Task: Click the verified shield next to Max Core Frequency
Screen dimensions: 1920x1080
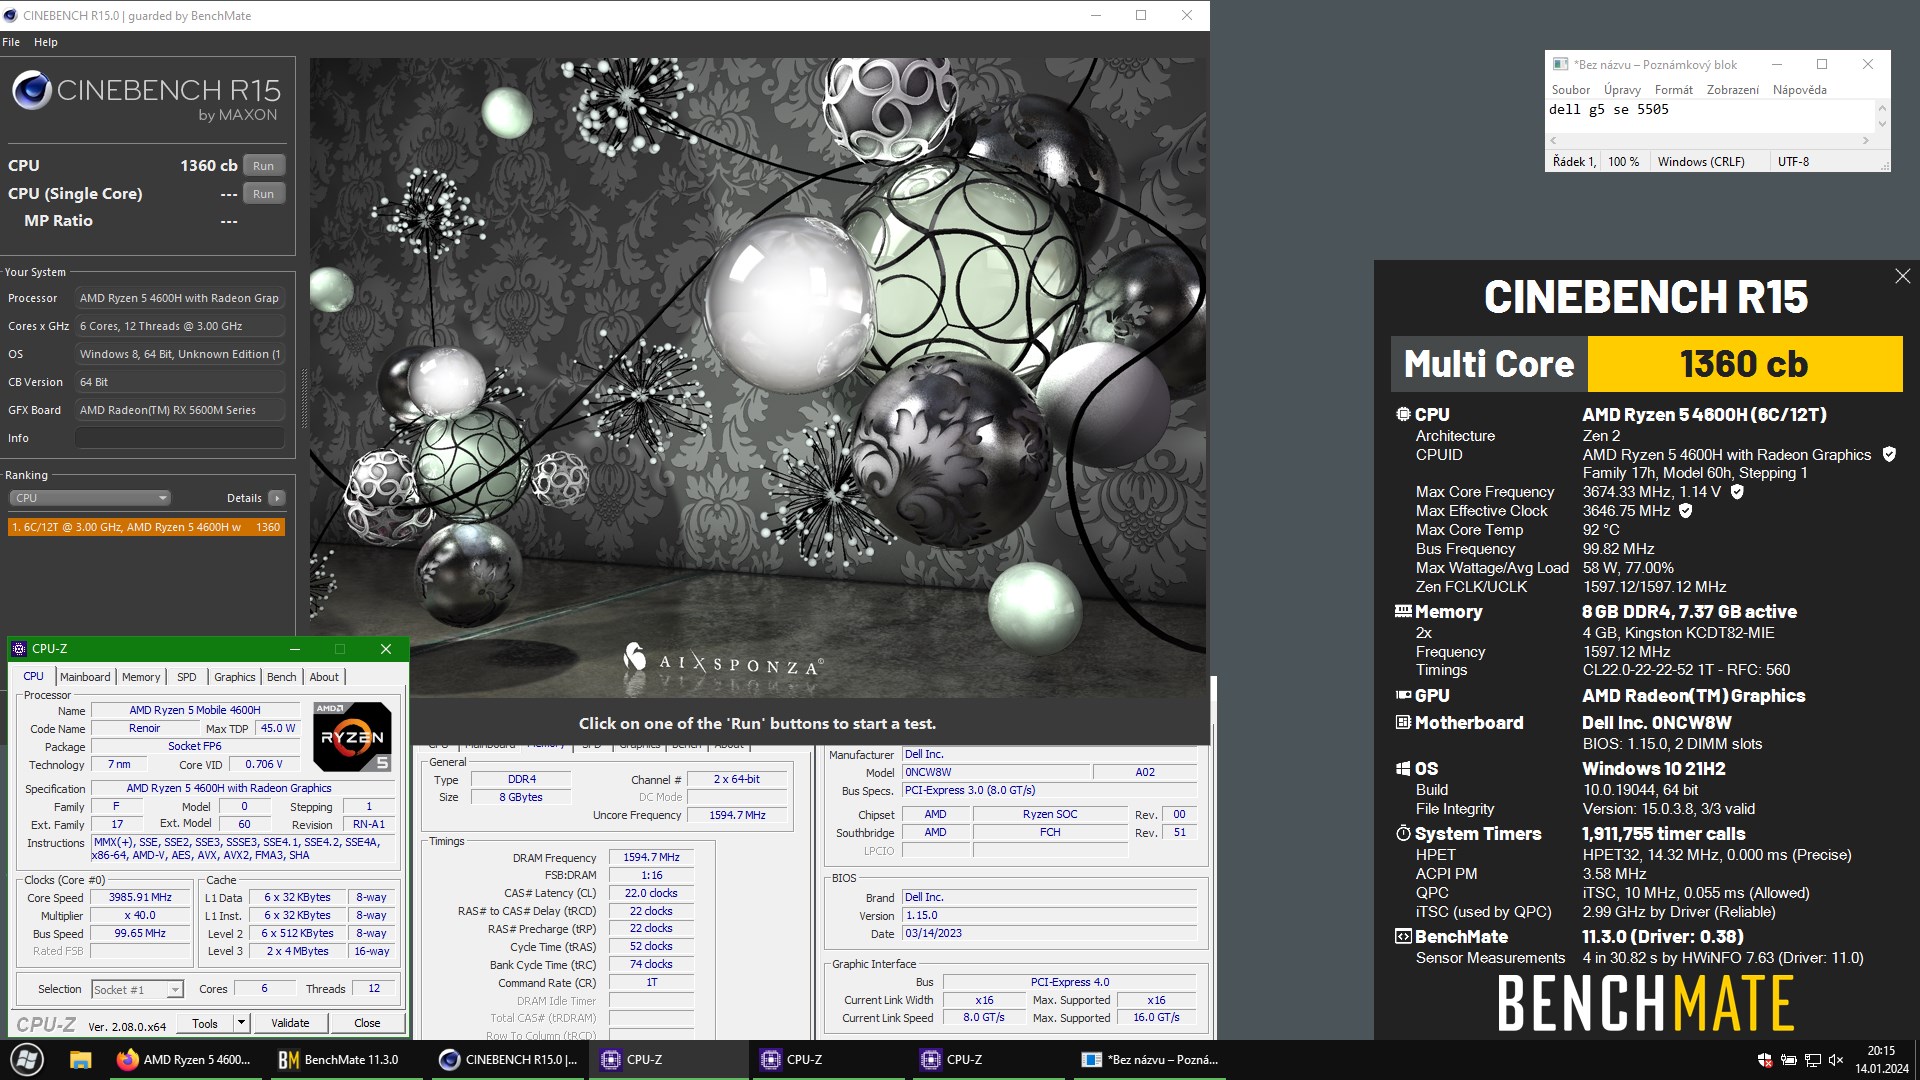Action: tap(1737, 492)
